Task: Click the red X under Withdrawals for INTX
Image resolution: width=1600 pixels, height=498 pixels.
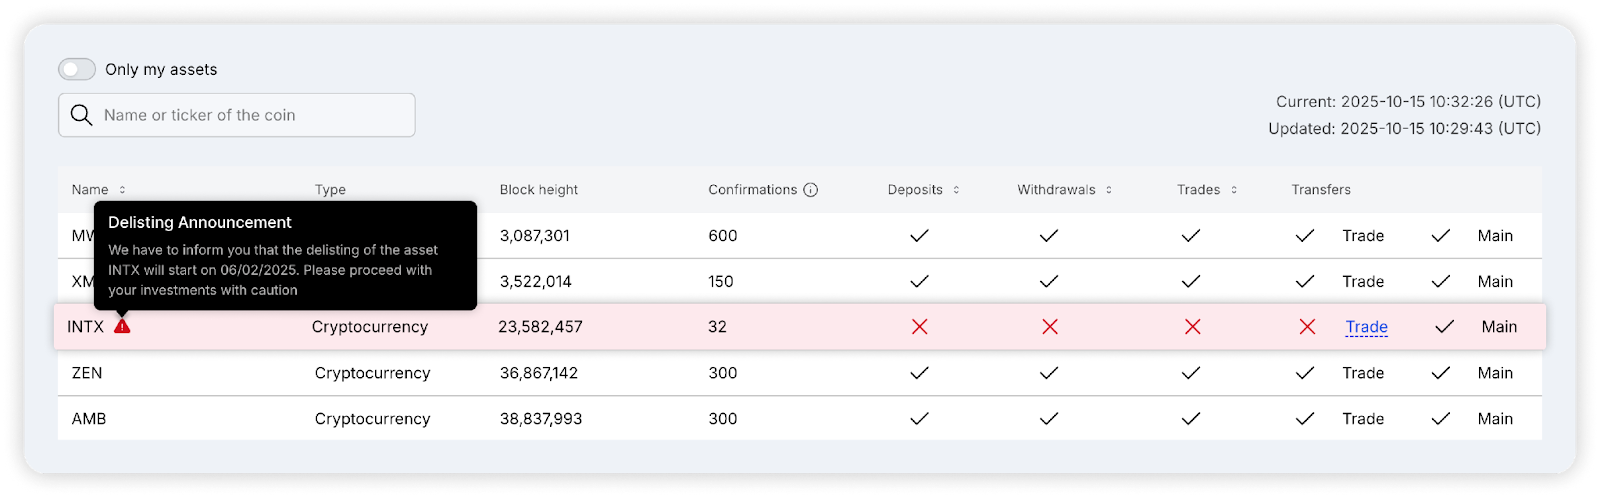Action: tap(1049, 327)
